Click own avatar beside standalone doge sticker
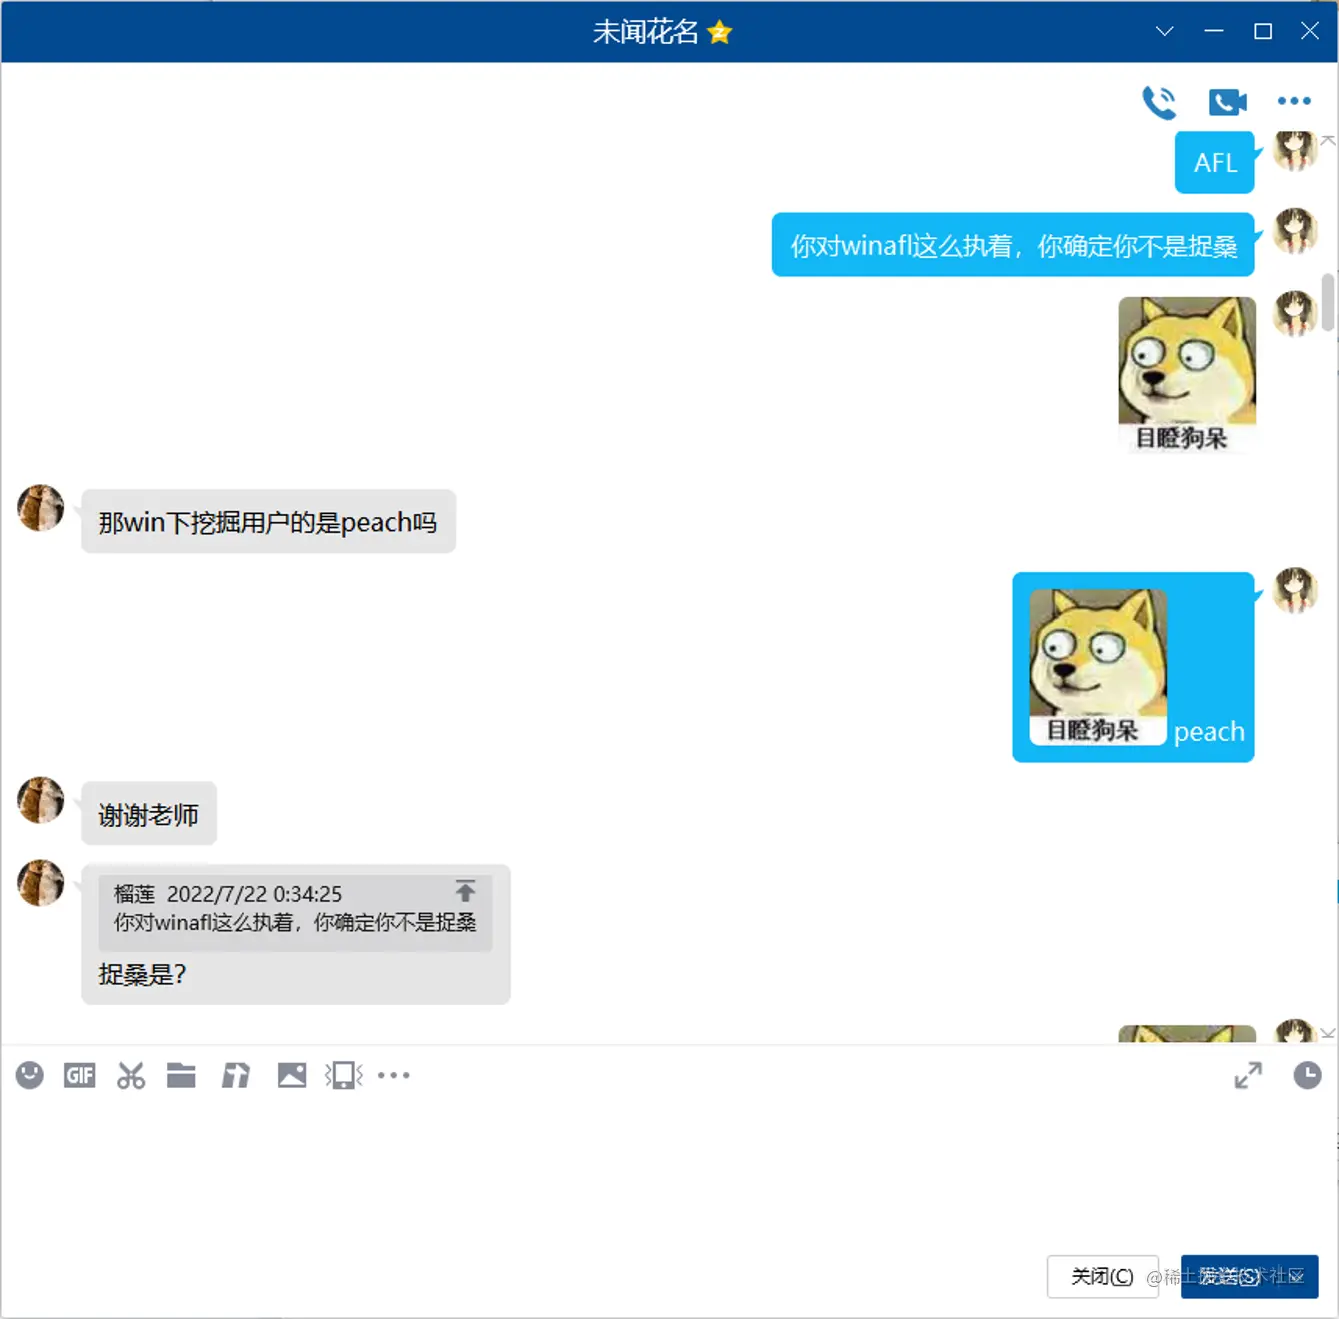 pyautogui.click(x=1295, y=314)
